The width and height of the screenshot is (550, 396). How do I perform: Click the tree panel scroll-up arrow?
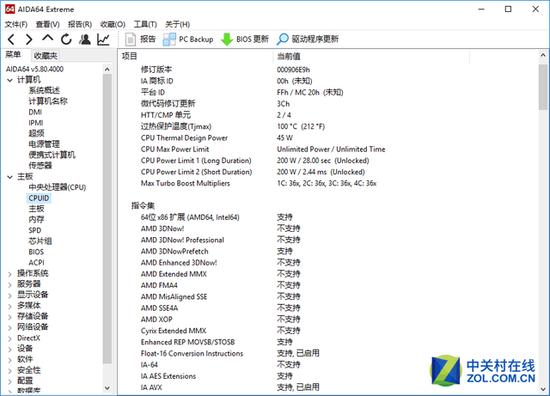[x=107, y=69]
